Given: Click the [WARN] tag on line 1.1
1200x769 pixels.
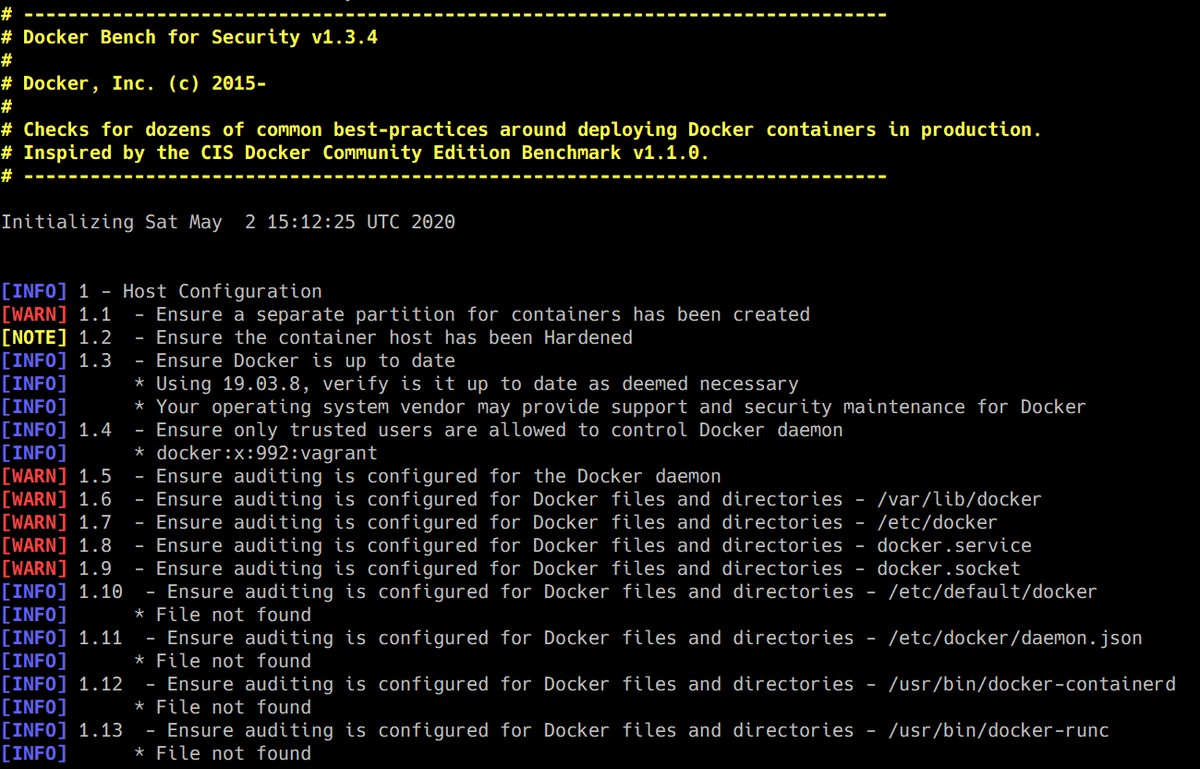Looking at the screenshot, I should click(x=34, y=315).
